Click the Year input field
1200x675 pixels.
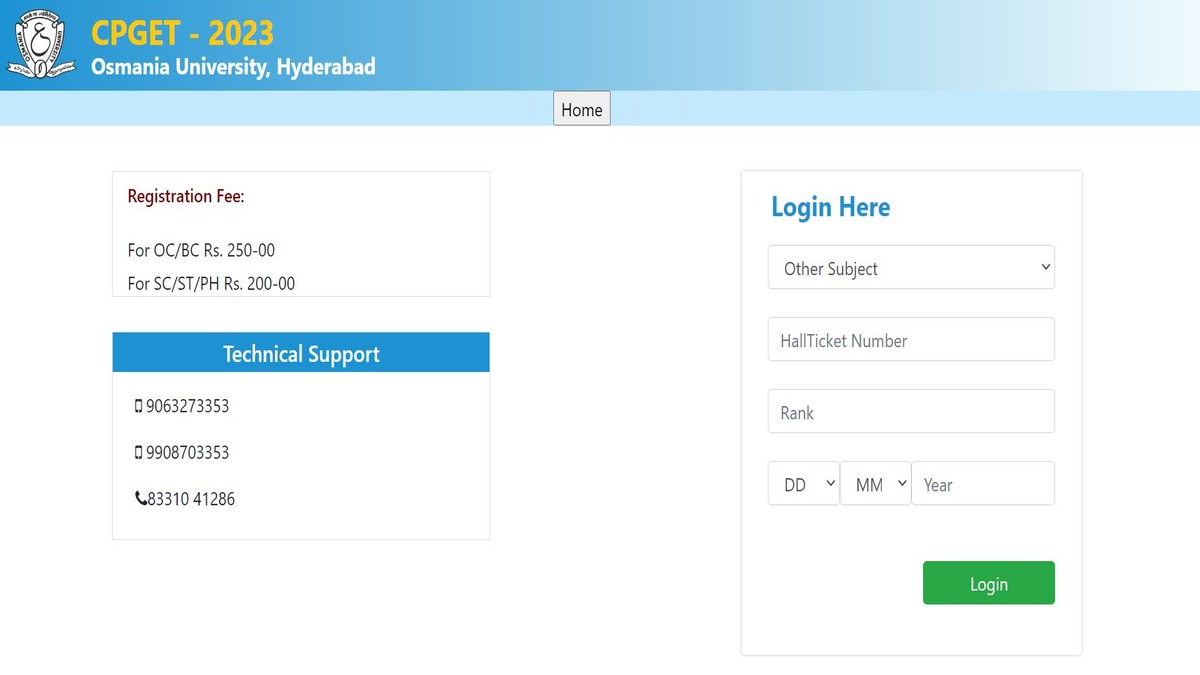983,484
